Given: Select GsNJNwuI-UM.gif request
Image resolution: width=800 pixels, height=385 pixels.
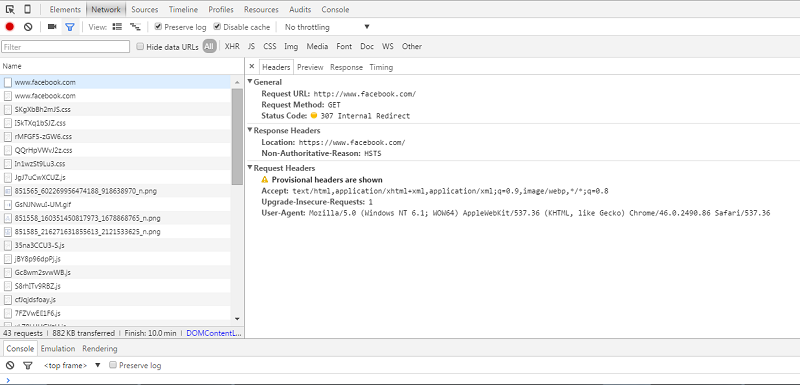Looking at the screenshot, I should click(116, 204).
